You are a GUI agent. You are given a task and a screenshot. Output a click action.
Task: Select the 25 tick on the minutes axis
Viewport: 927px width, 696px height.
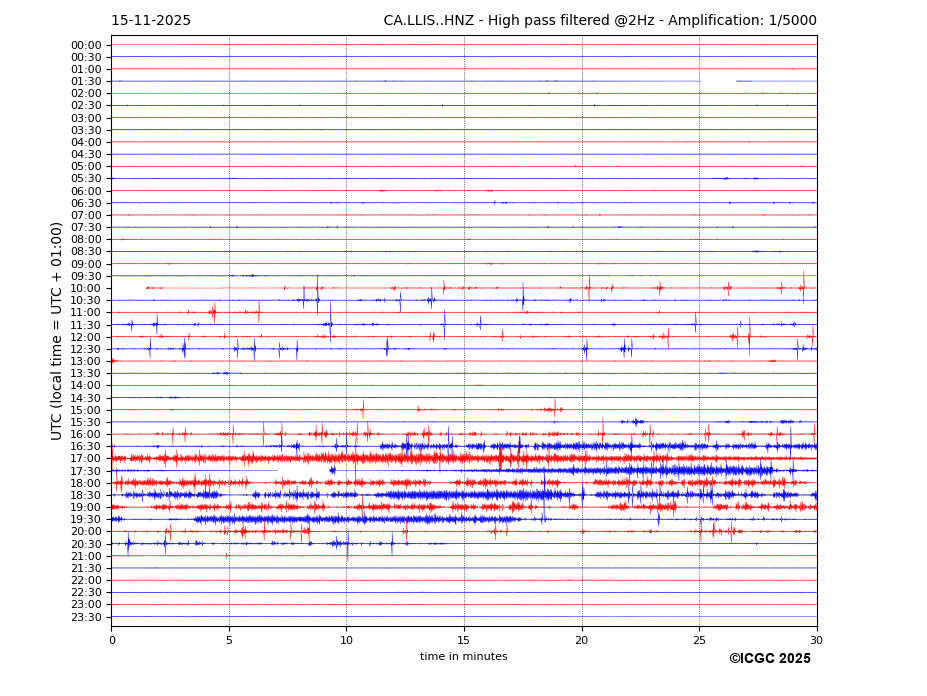click(699, 640)
